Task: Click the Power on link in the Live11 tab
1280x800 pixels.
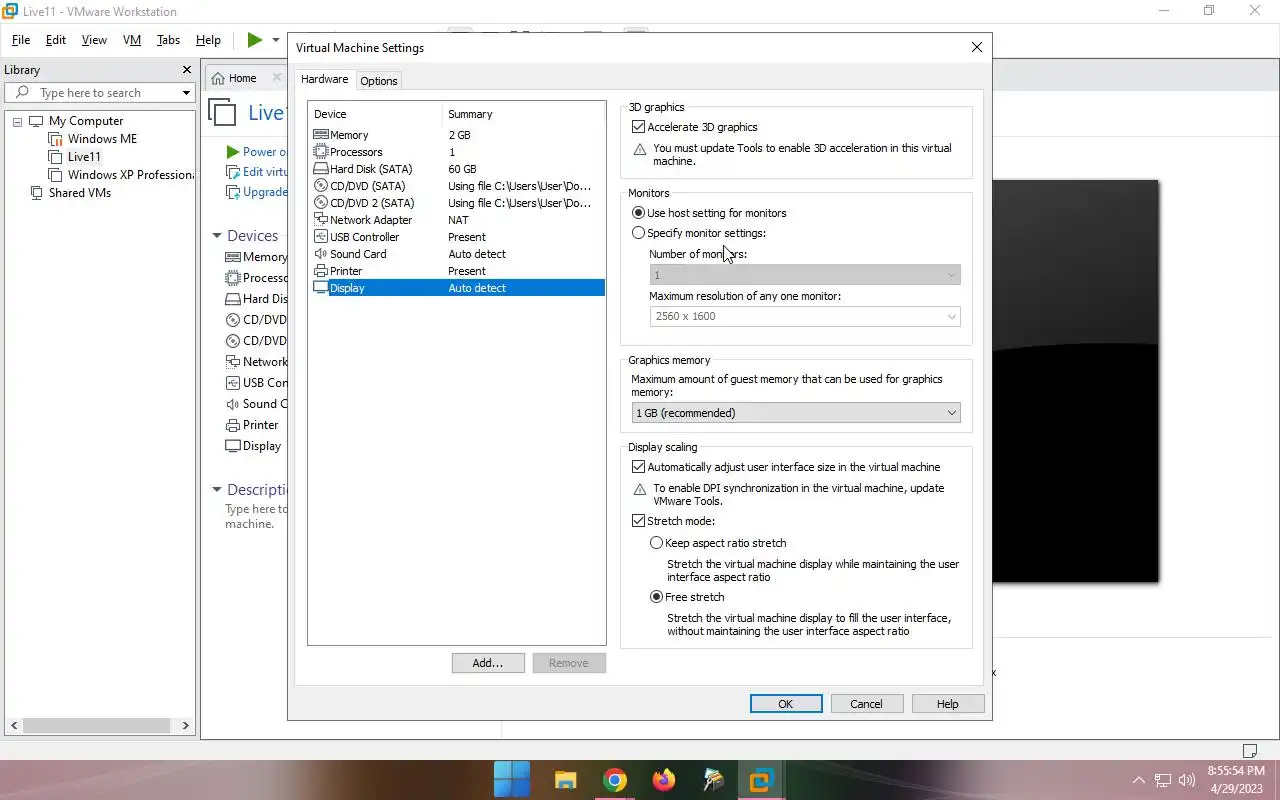Action: pos(264,152)
